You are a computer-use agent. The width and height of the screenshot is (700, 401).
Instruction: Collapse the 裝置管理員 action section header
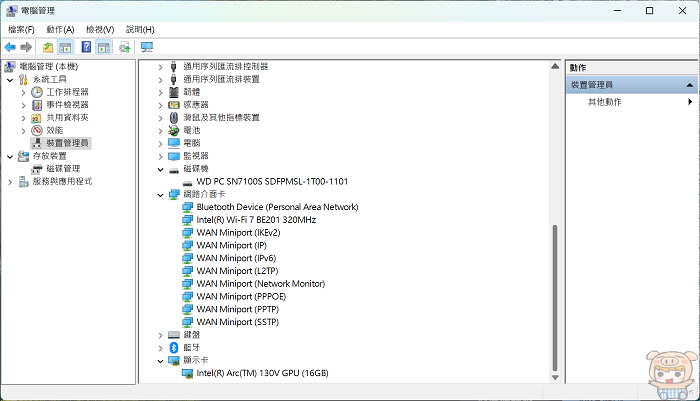690,85
